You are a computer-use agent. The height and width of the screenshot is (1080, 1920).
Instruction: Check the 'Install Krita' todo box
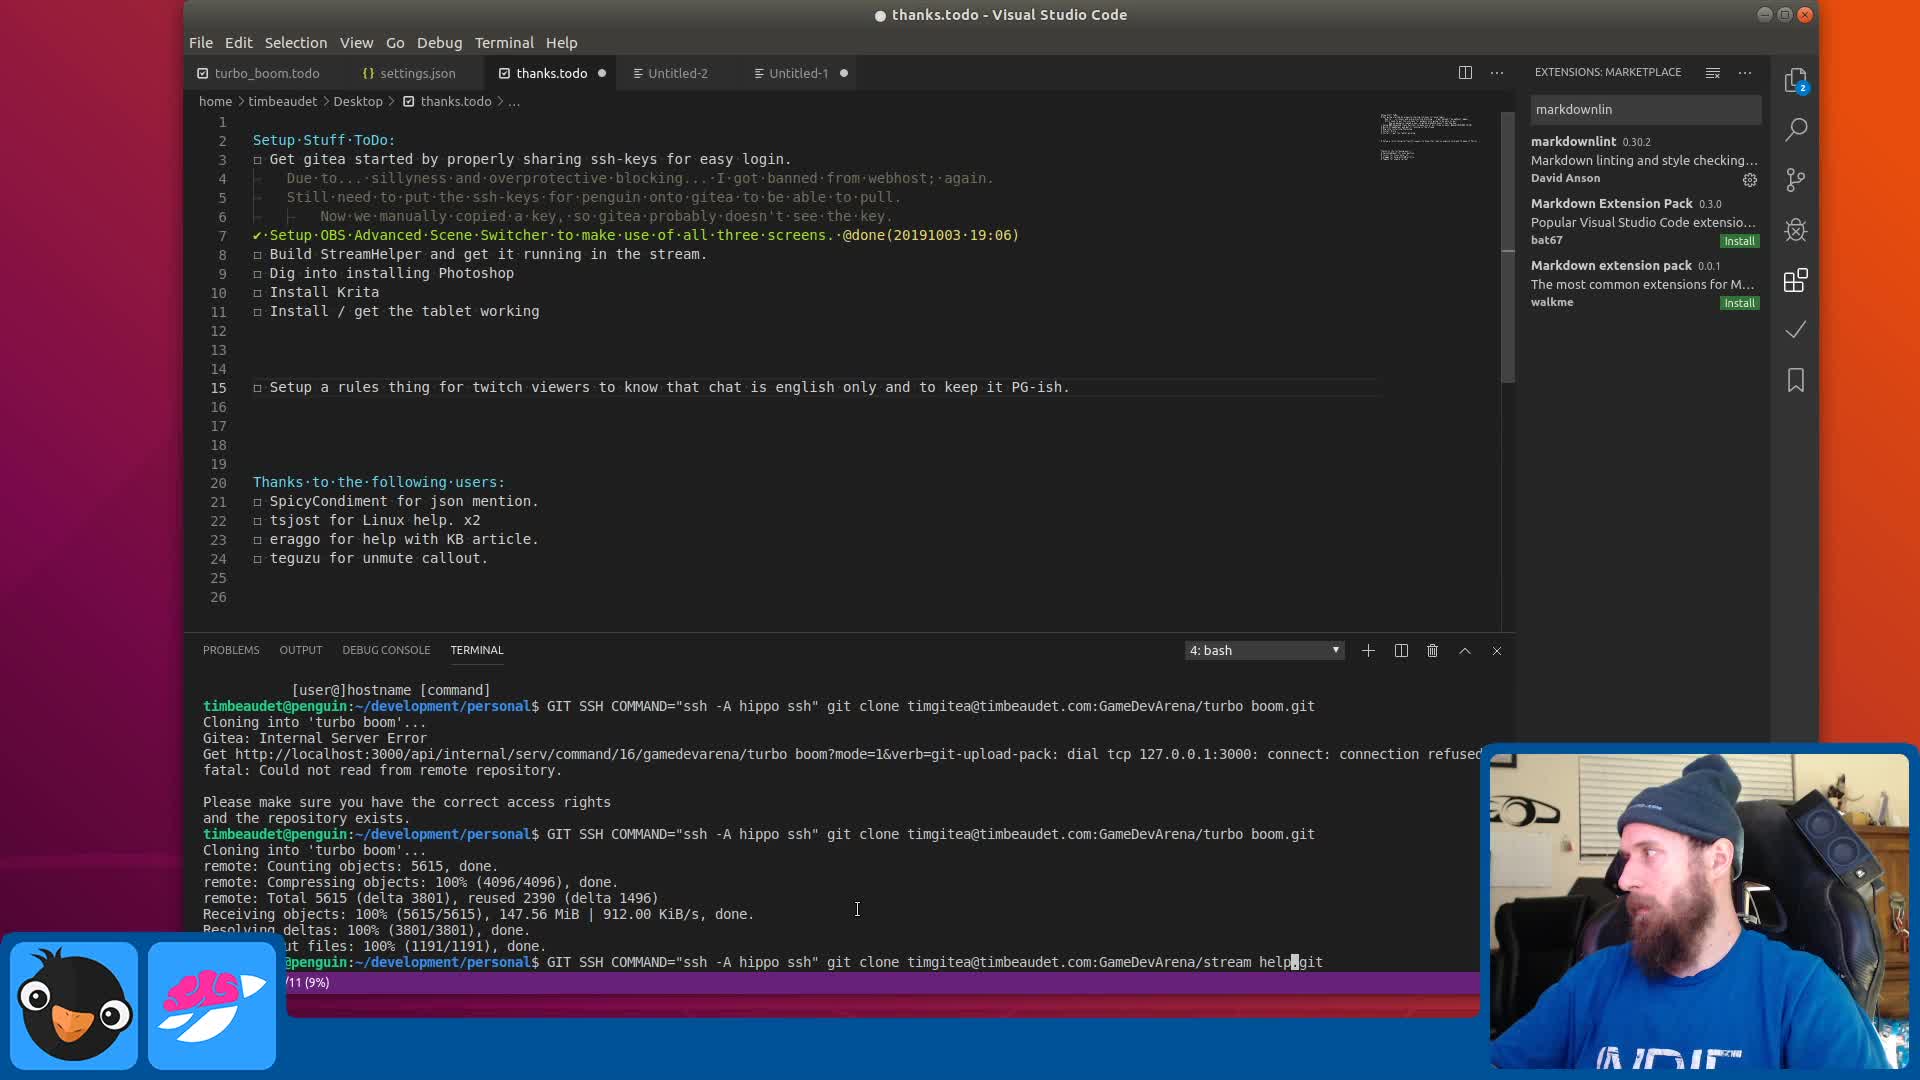(x=257, y=293)
